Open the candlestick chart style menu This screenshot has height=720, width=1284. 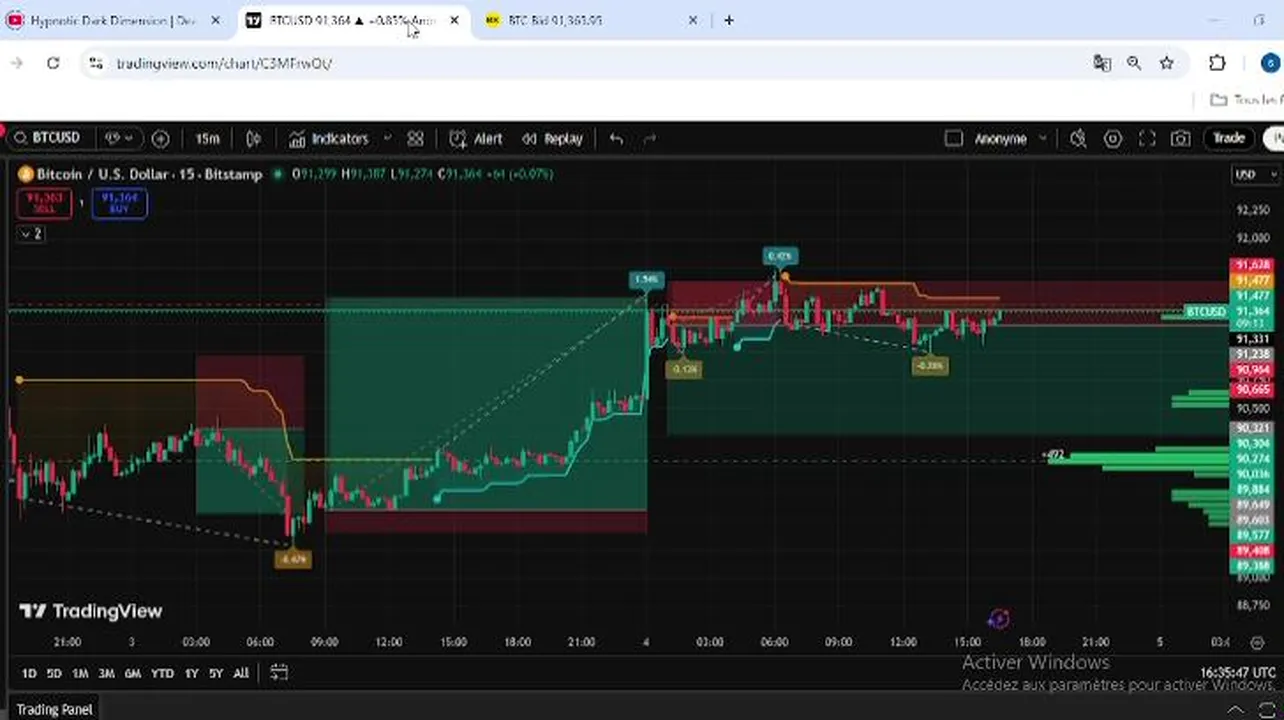tap(254, 139)
